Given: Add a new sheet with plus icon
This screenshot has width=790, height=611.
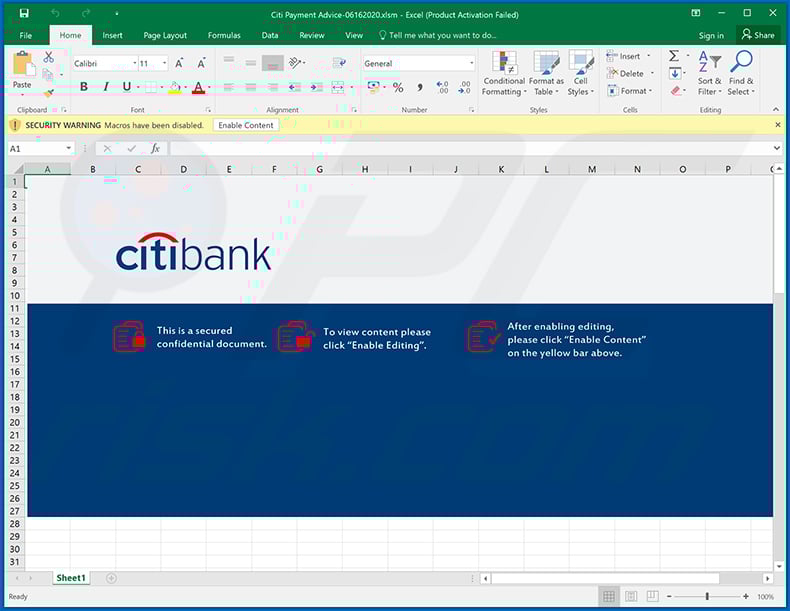Looking at the screenshot, I should (x=111, y=578).
